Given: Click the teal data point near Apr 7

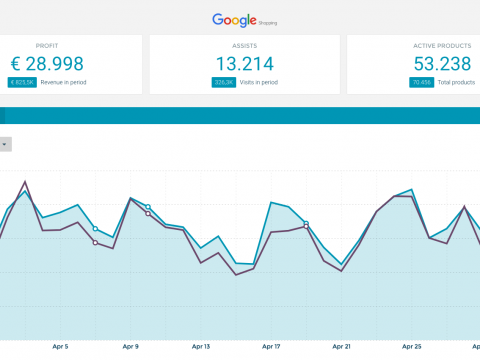Looking at the screenshot, I should [95, 229].
